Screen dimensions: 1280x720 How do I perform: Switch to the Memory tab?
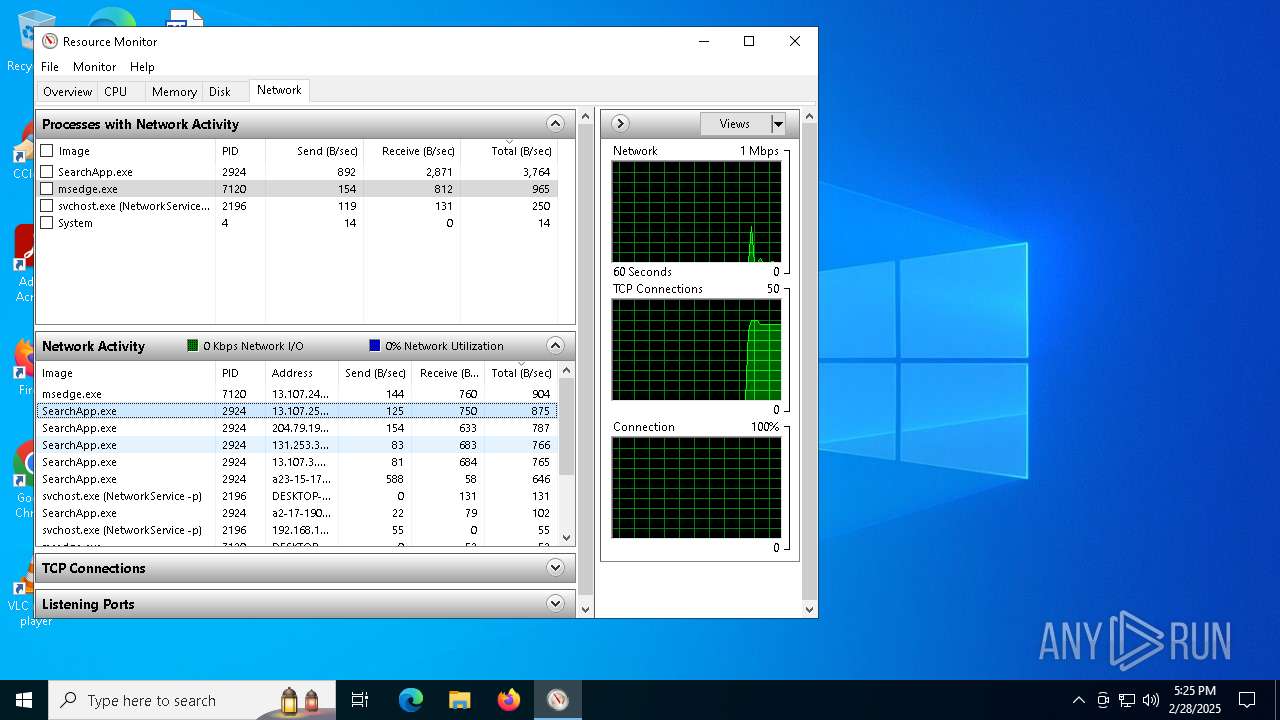click(174, 91)
